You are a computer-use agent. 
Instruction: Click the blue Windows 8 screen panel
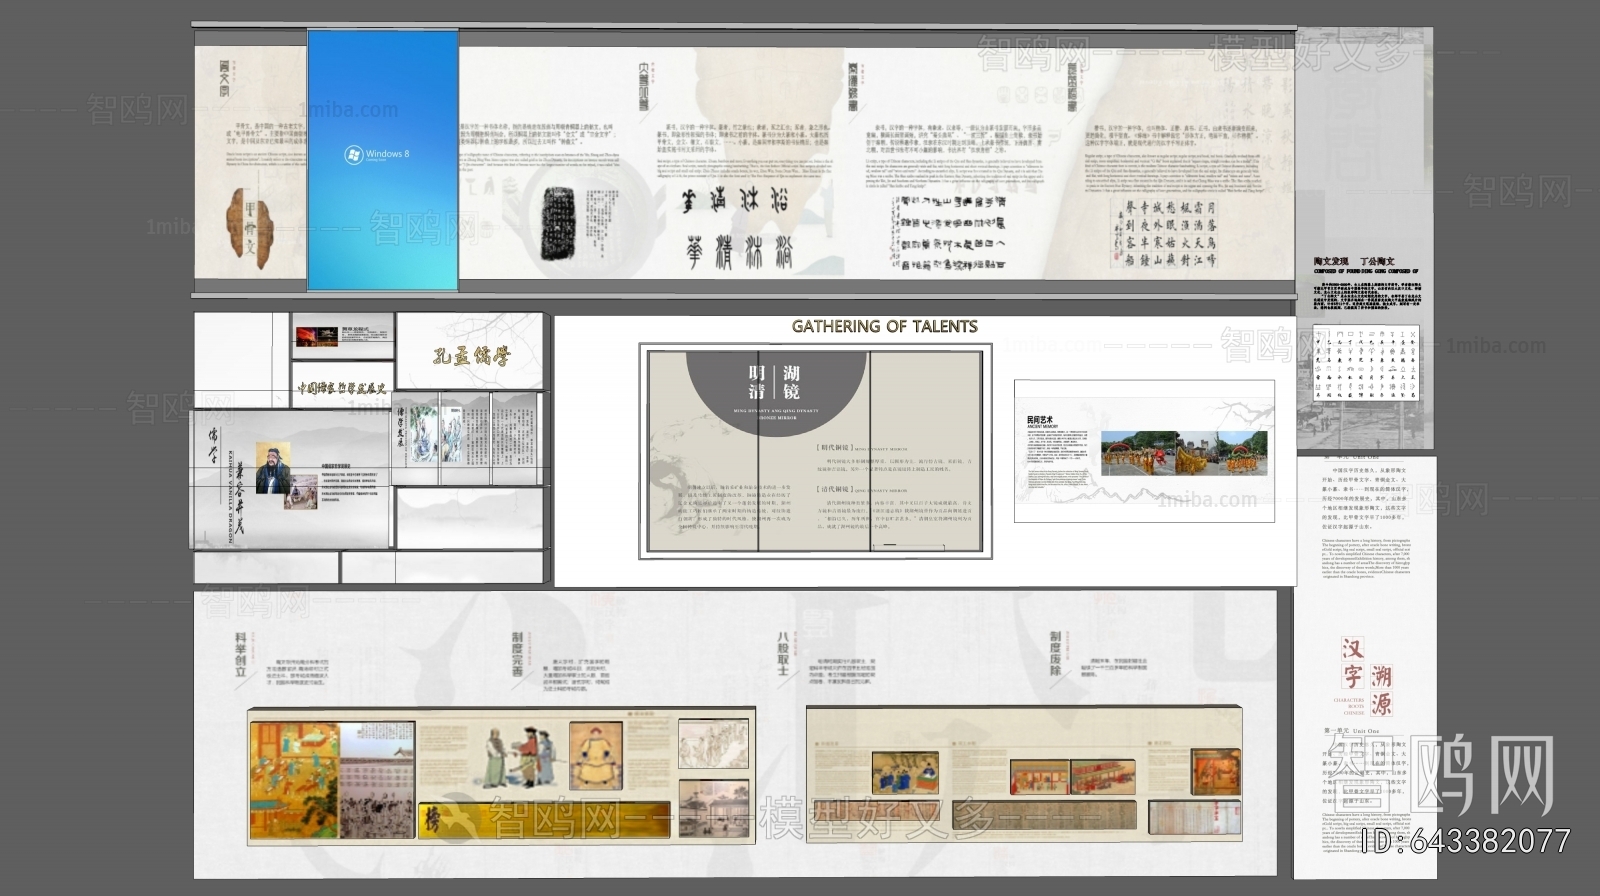pyautogui.click(x=382, y=160)
